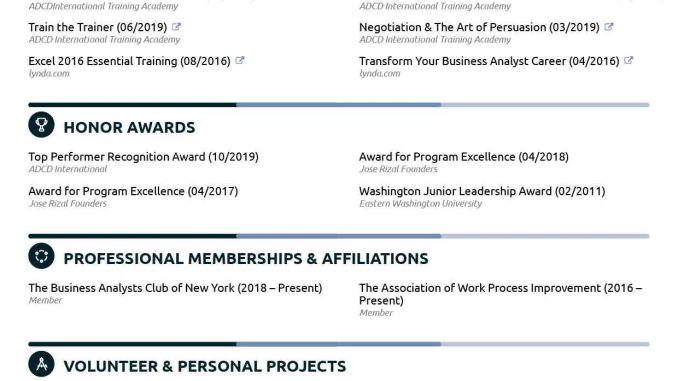Open the Transform Your Business Analyst Career link icon
The height and width of the screenshot is (381, 678).
click(628, 61)
